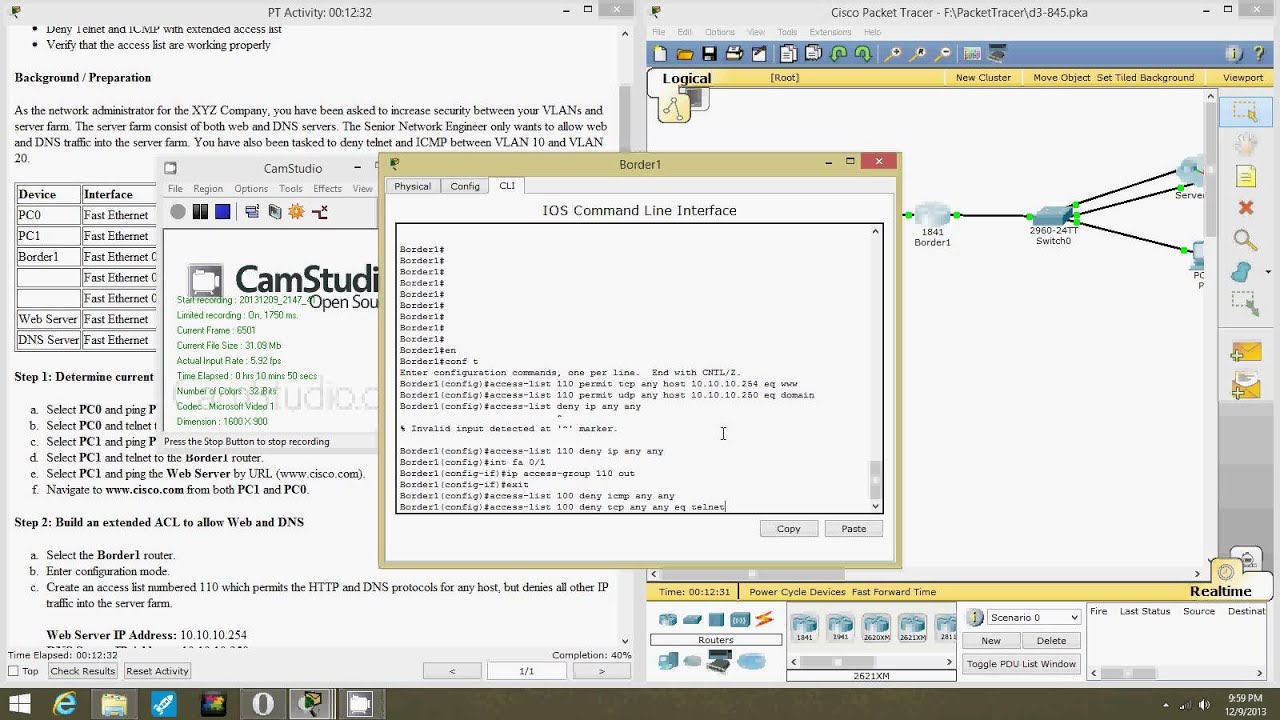Viewport: 1280px width, 720px height.
Task: Click the Delete scenario button
Action: (1051, 640)
